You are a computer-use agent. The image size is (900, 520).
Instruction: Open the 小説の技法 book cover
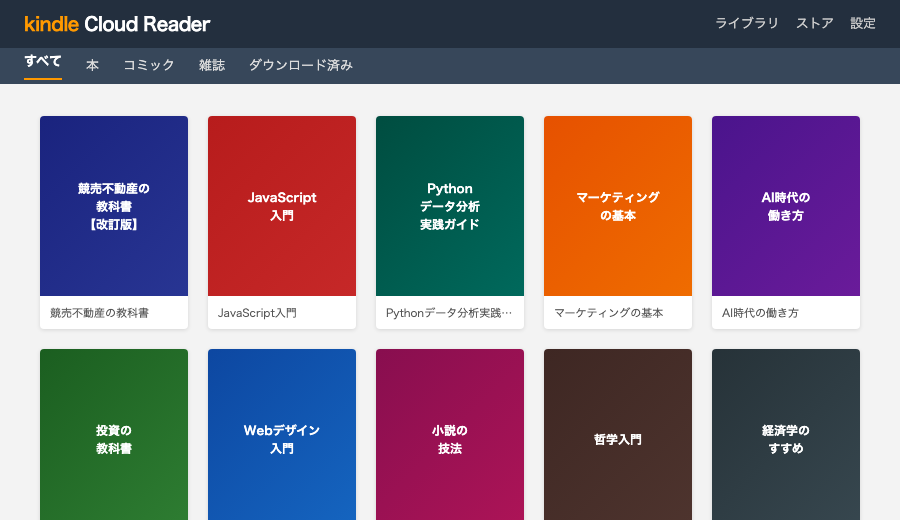[450, 435]
